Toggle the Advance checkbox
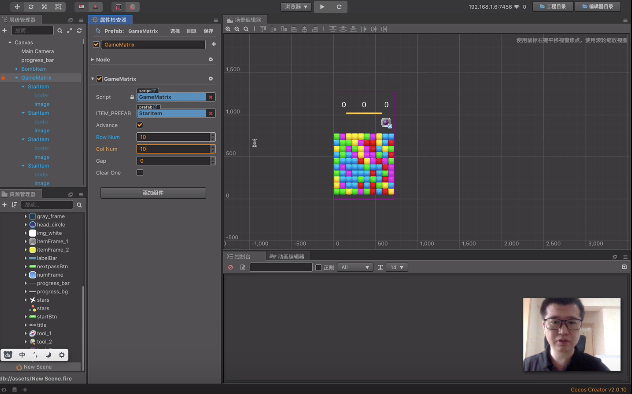The width and height of the screenshot is (632, 394). tap(140, 125)
